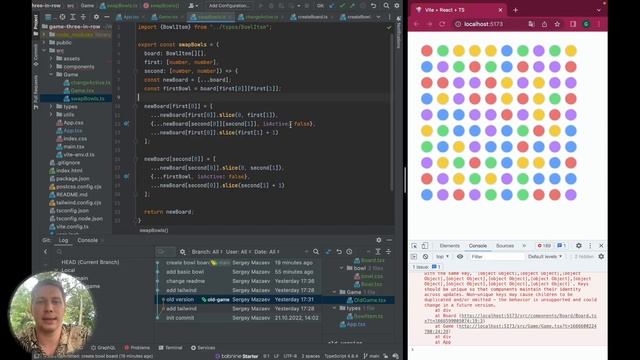
Task: Collapse the Game folder in project tree
Action: [x=51, y=75]
